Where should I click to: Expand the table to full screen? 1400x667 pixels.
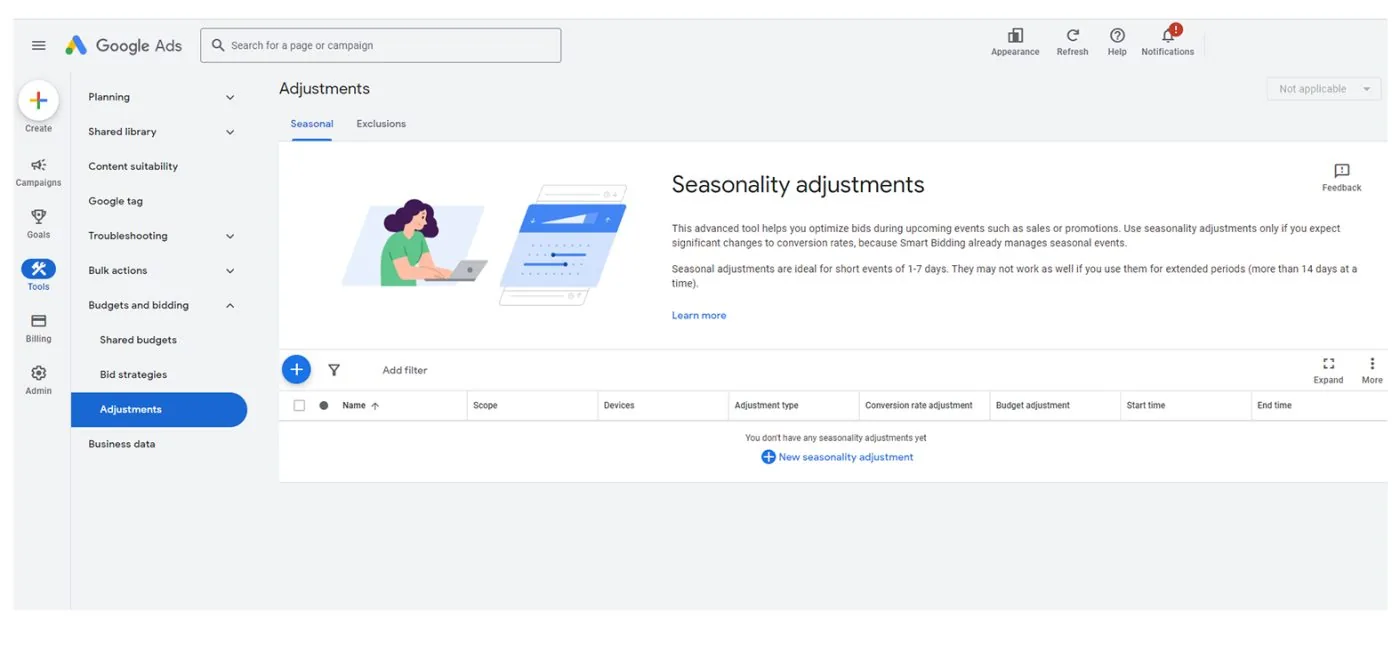pos(1328,370)
